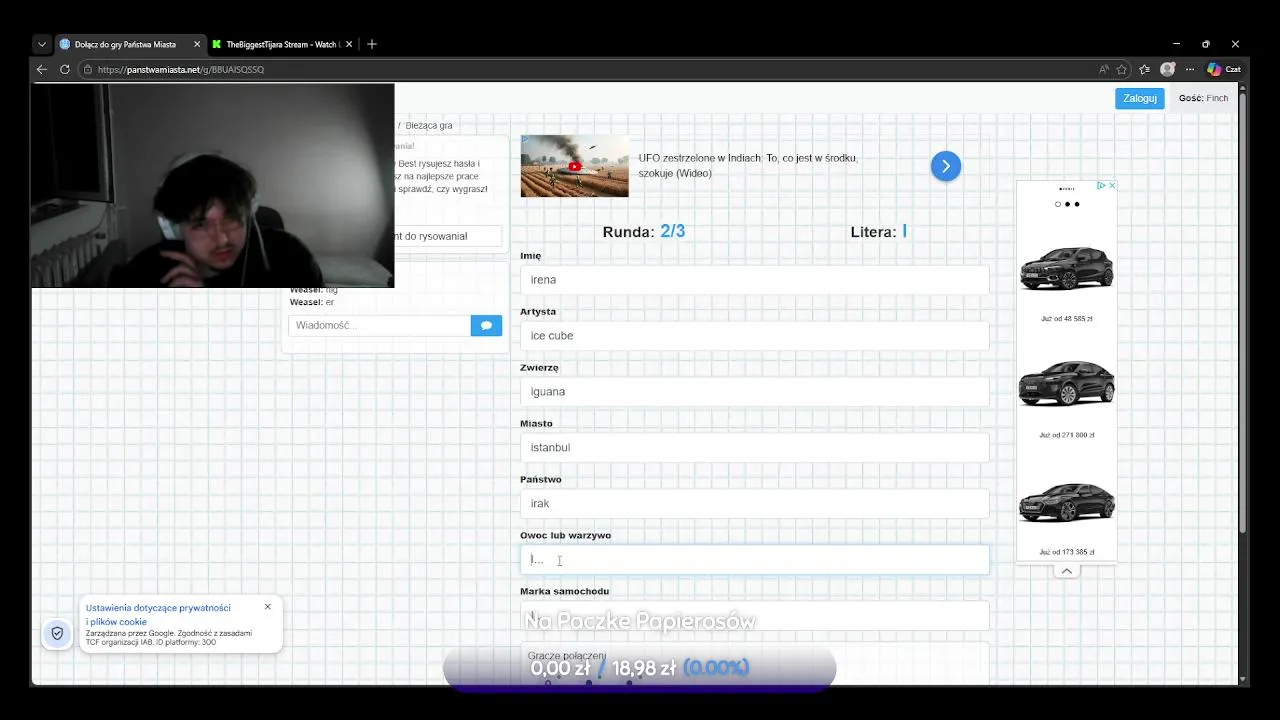Send the chat message with the speech bubble button
Screen dimensions: 1280x720
click(486, 325)
